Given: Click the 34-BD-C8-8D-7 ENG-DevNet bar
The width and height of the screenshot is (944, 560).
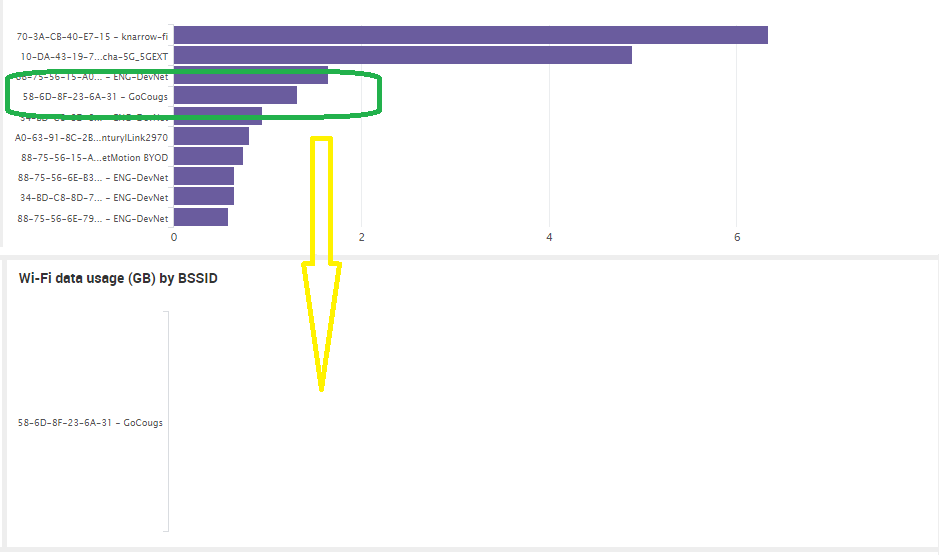Looking at the screenshot, I should (x=204, y=196).
